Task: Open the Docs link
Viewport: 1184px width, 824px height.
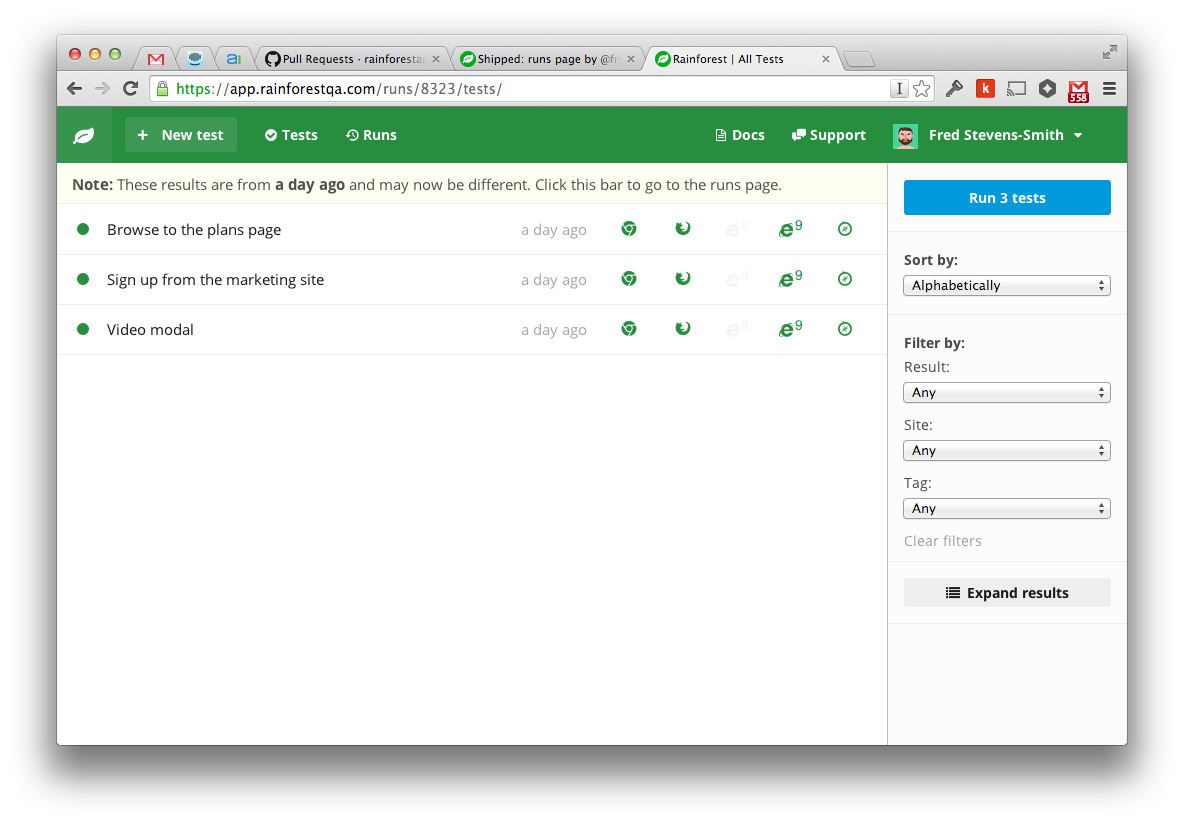Action: (739, 135)
